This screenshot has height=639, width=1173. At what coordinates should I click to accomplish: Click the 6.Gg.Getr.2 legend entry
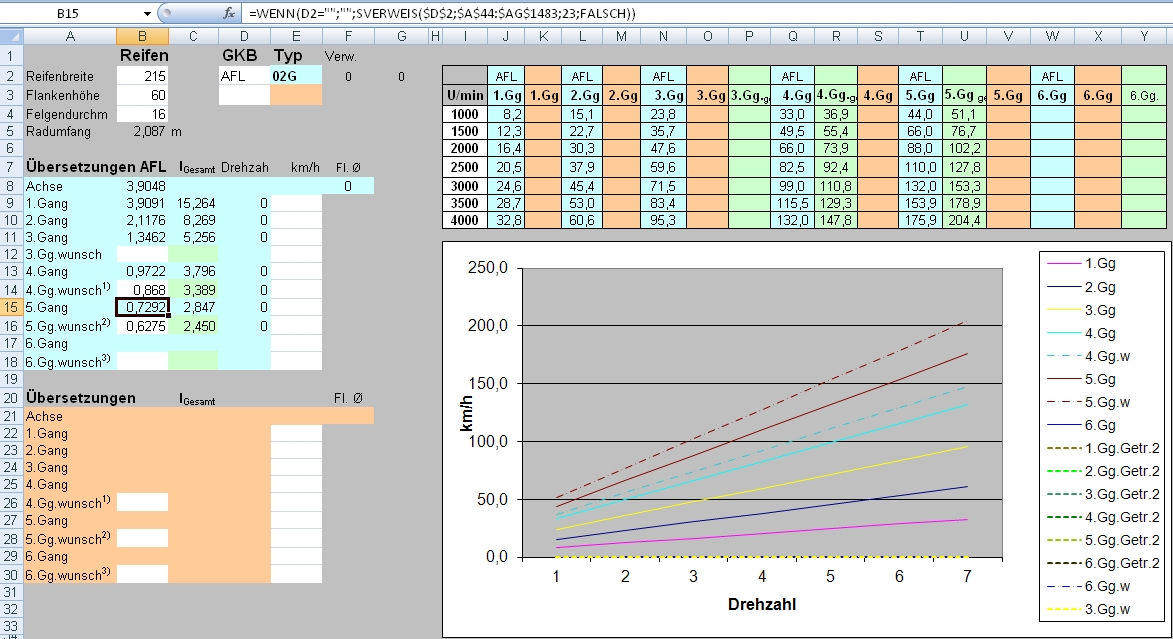pyautogui.click(x=1121, y=563)
